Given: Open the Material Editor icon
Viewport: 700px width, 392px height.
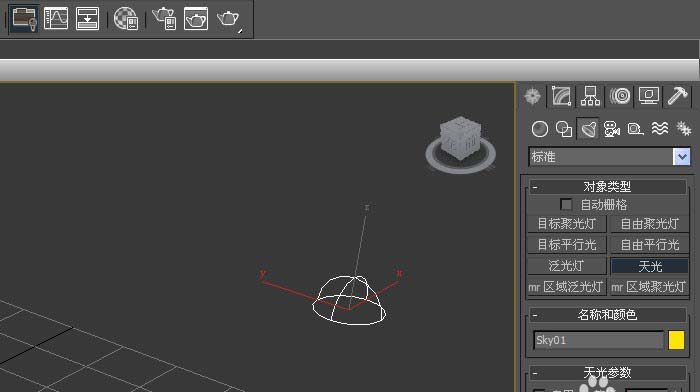Looking at the screenshot, I should 126,19.
